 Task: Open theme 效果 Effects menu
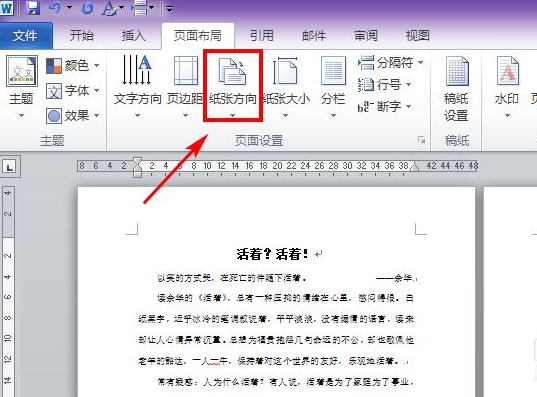[73, 115]
